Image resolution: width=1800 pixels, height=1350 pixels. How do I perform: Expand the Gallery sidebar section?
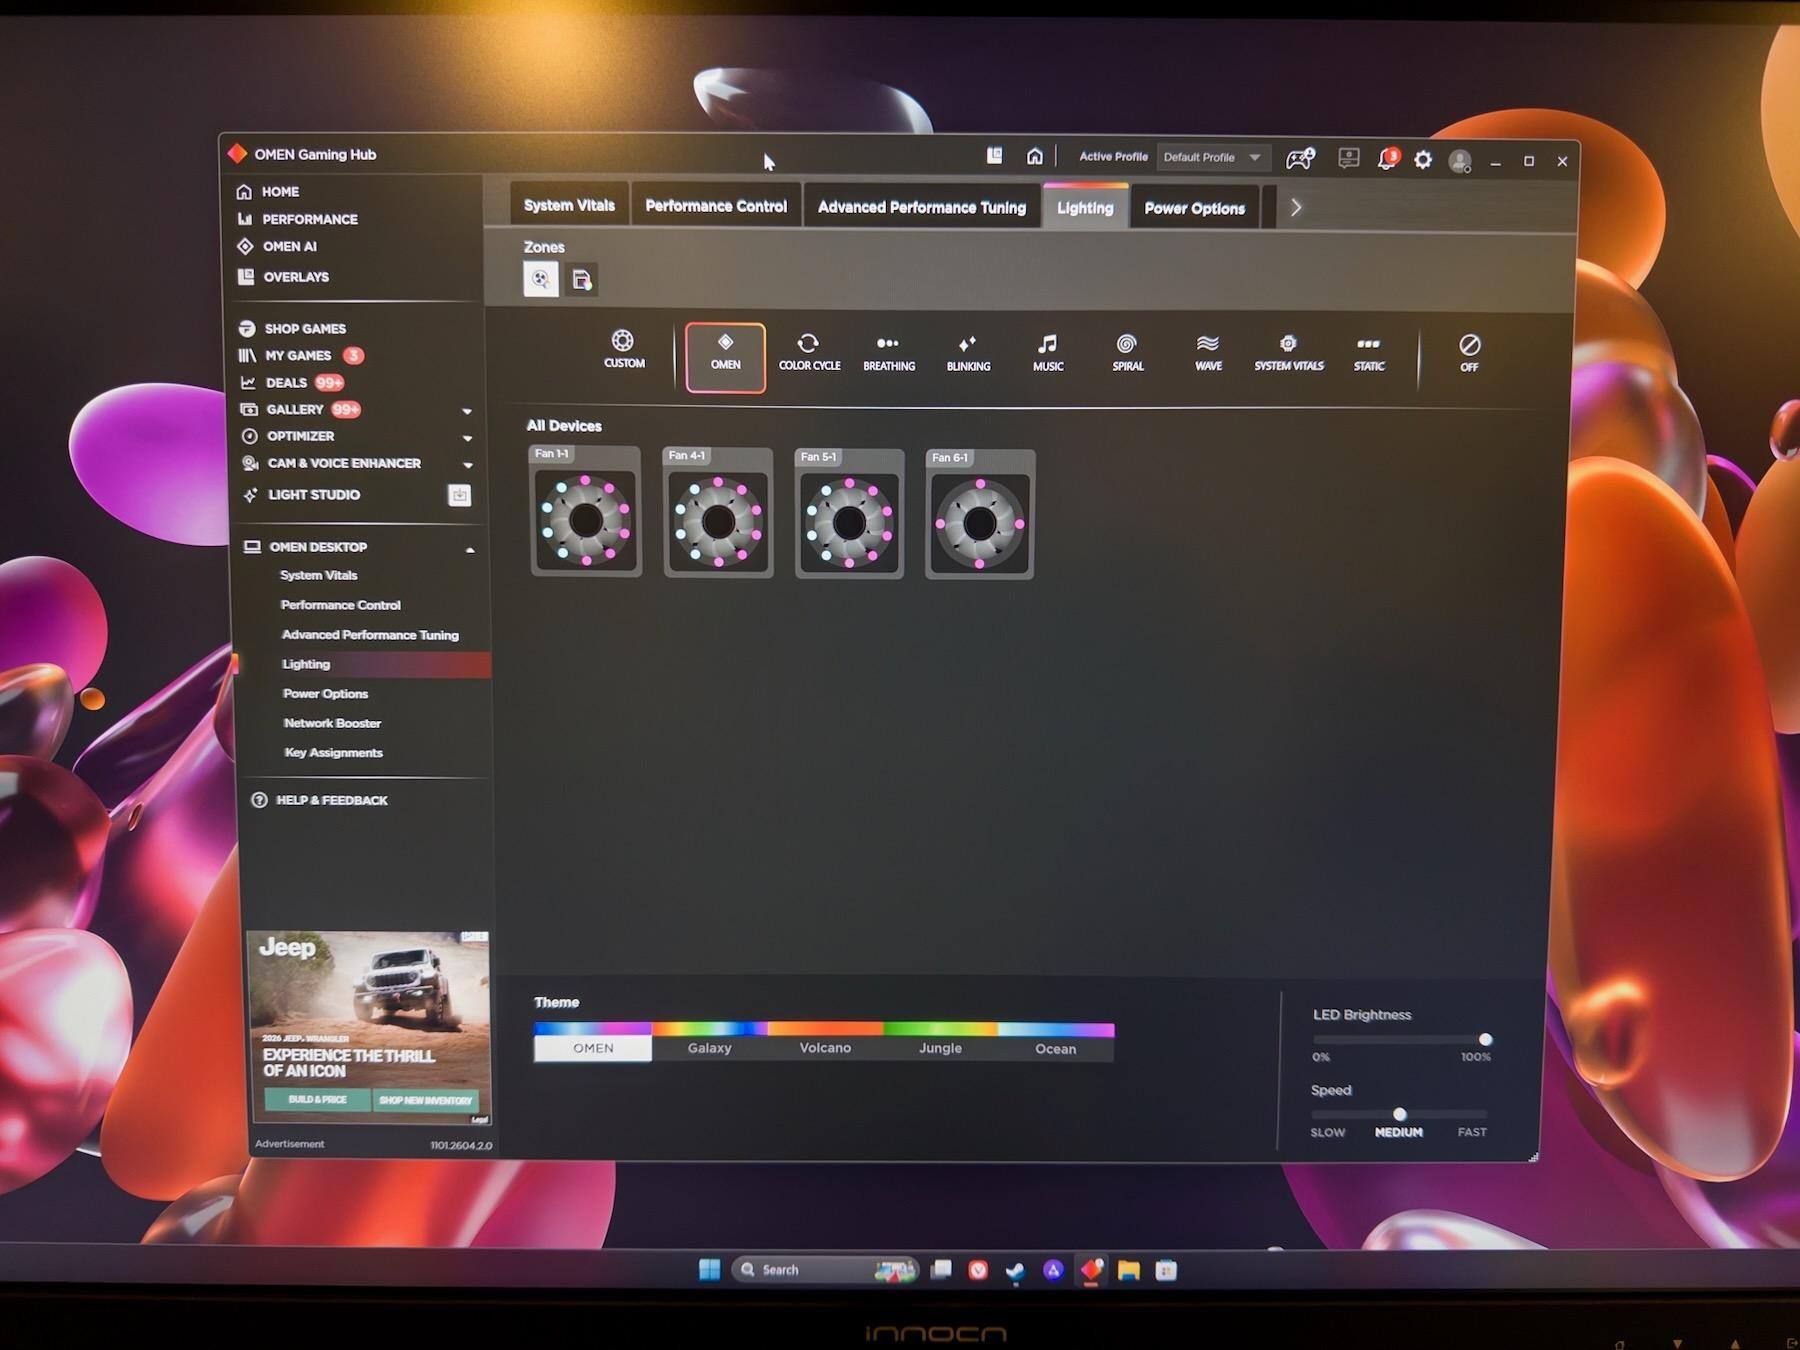[467, 411]
